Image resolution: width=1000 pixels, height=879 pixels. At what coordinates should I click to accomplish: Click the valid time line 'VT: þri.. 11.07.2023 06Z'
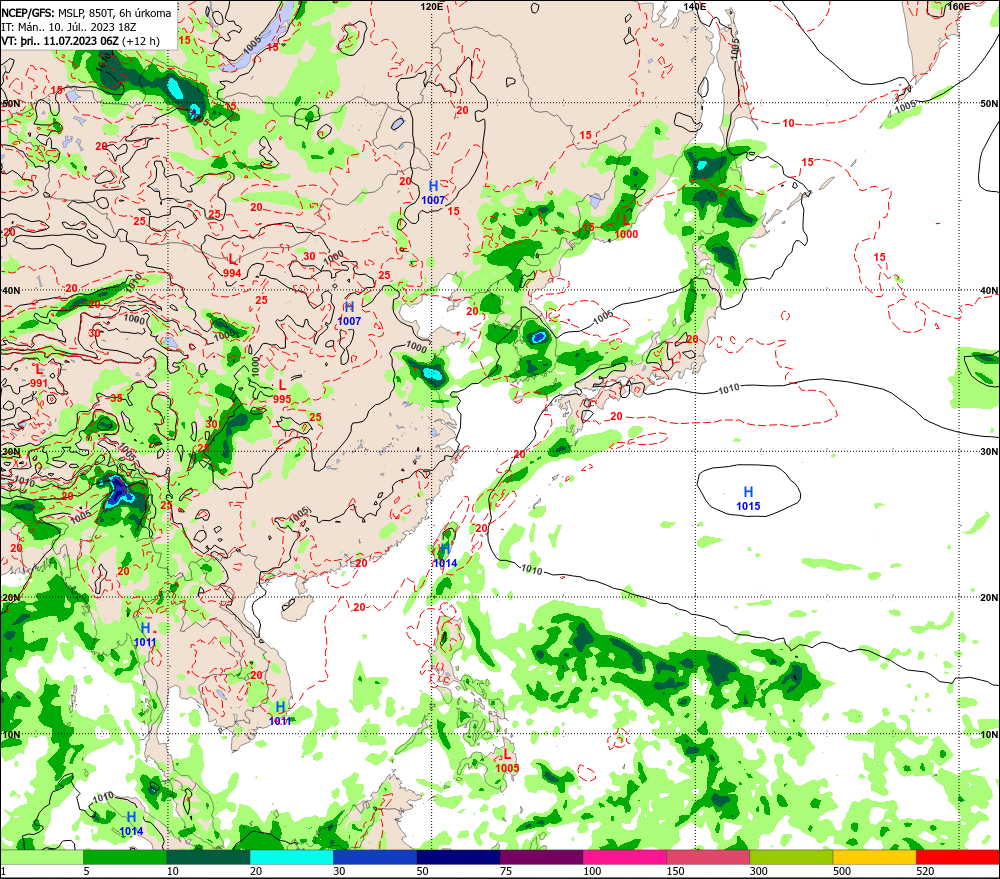60,41
